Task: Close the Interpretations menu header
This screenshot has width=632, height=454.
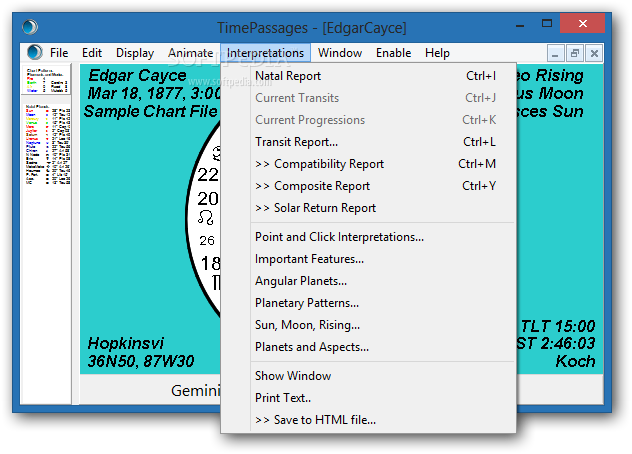Action: pos(265,53)
